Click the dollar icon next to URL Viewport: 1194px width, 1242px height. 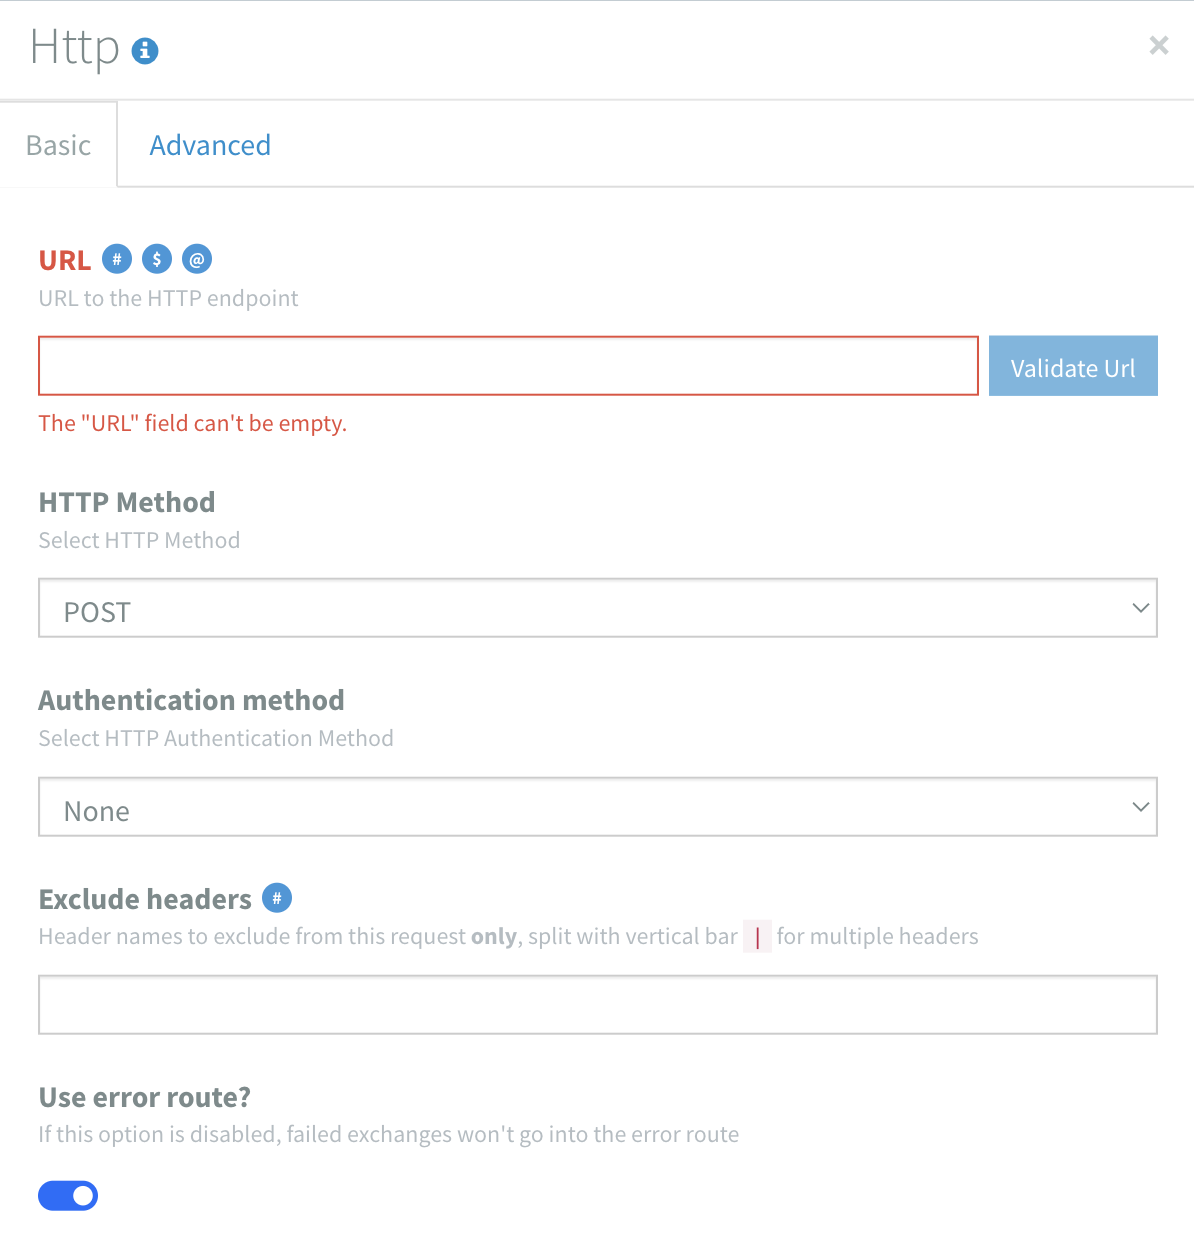(x=157, y=259)
